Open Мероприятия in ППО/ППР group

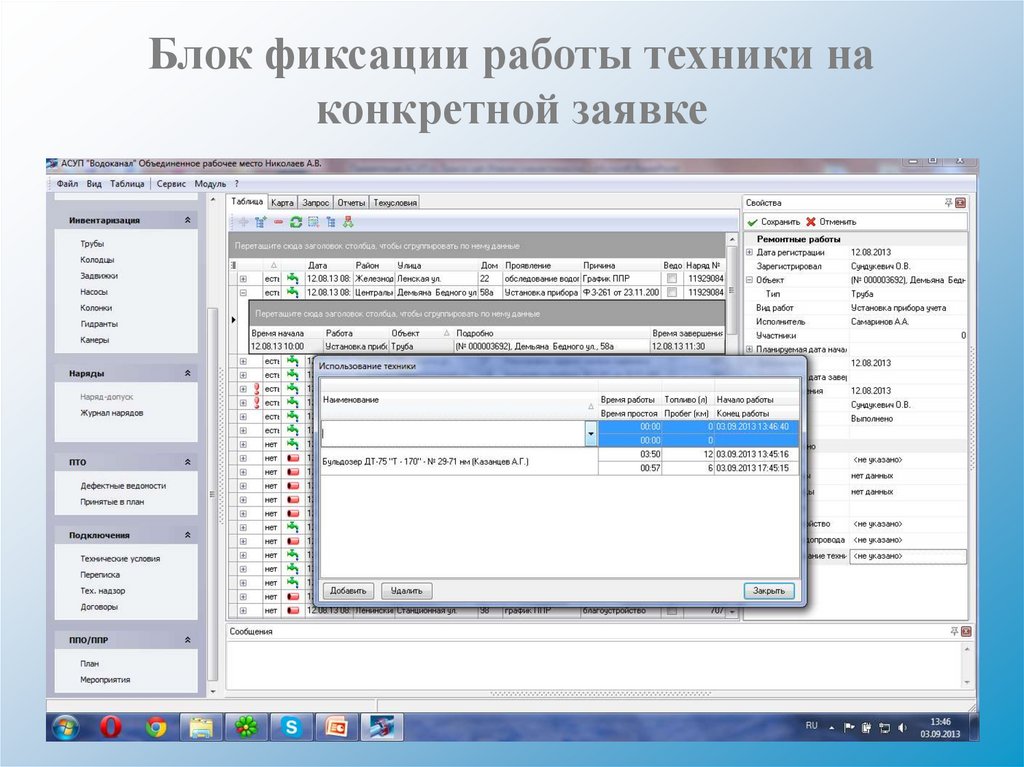point(105,679)
